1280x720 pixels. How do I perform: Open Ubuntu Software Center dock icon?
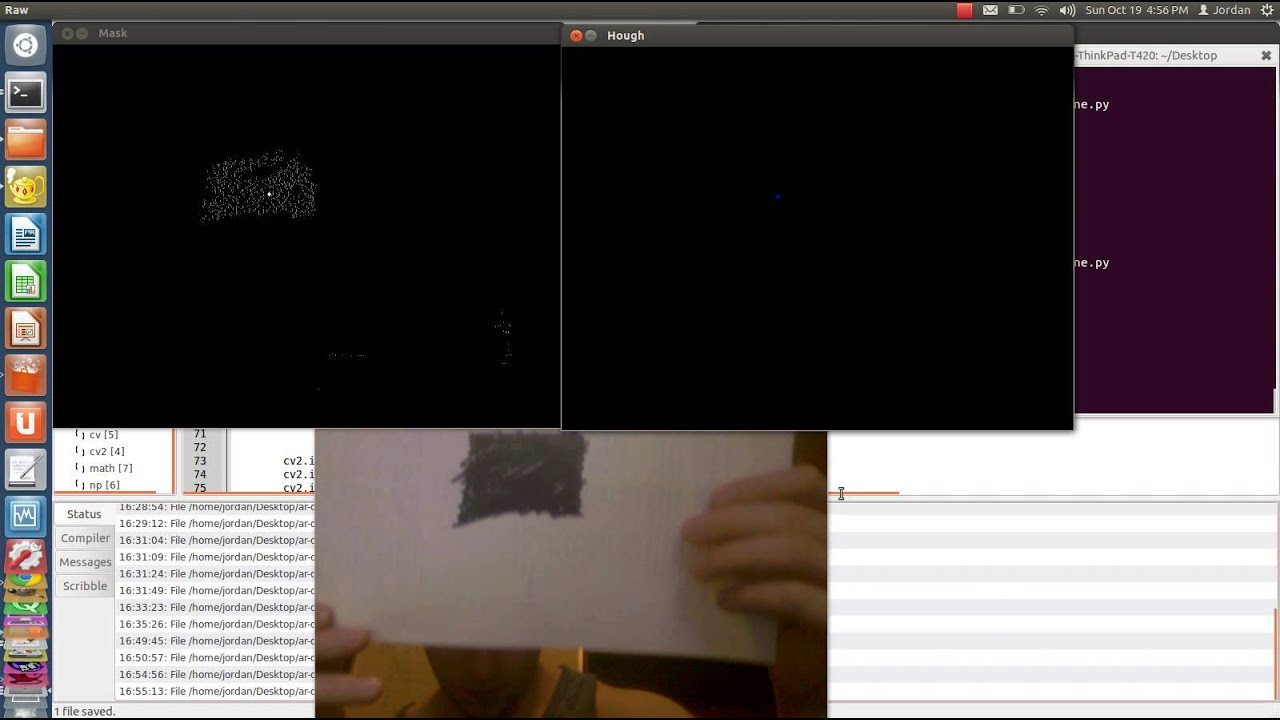click(25, 376)
